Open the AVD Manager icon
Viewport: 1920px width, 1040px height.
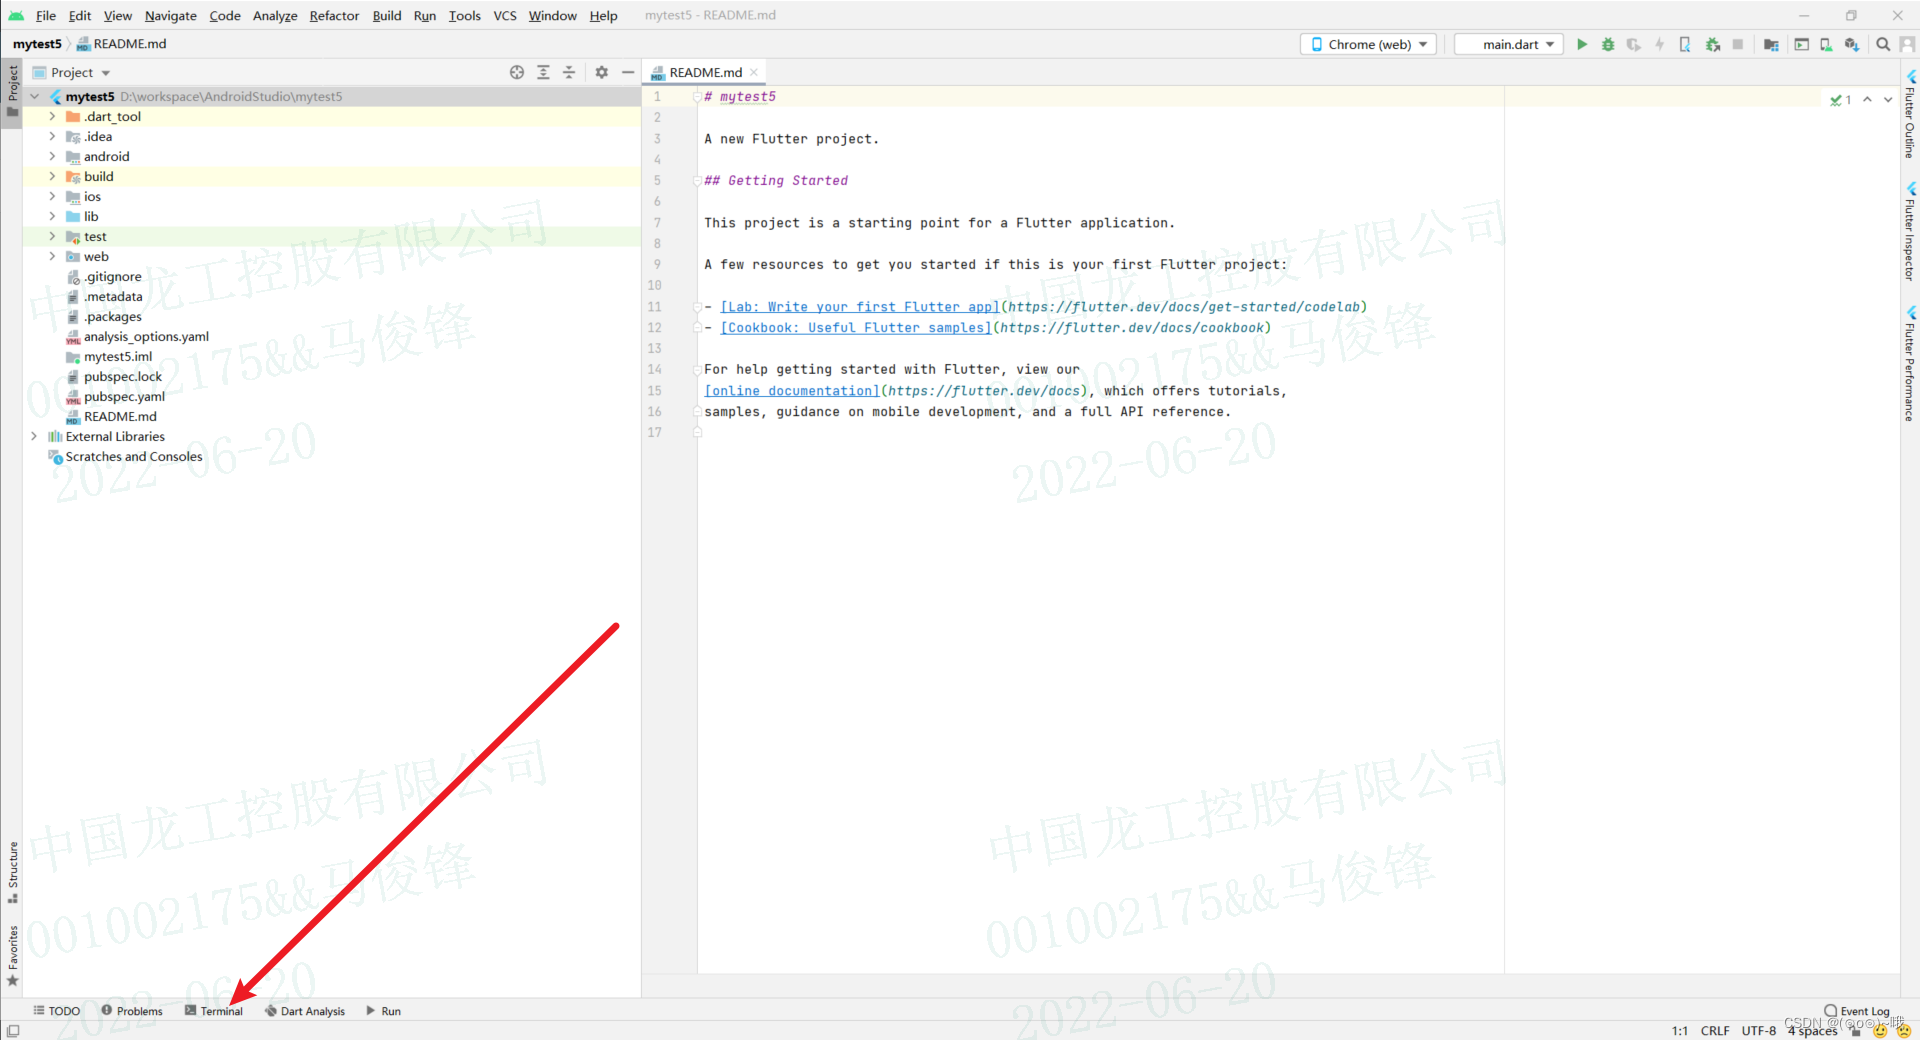[1826, 44]
